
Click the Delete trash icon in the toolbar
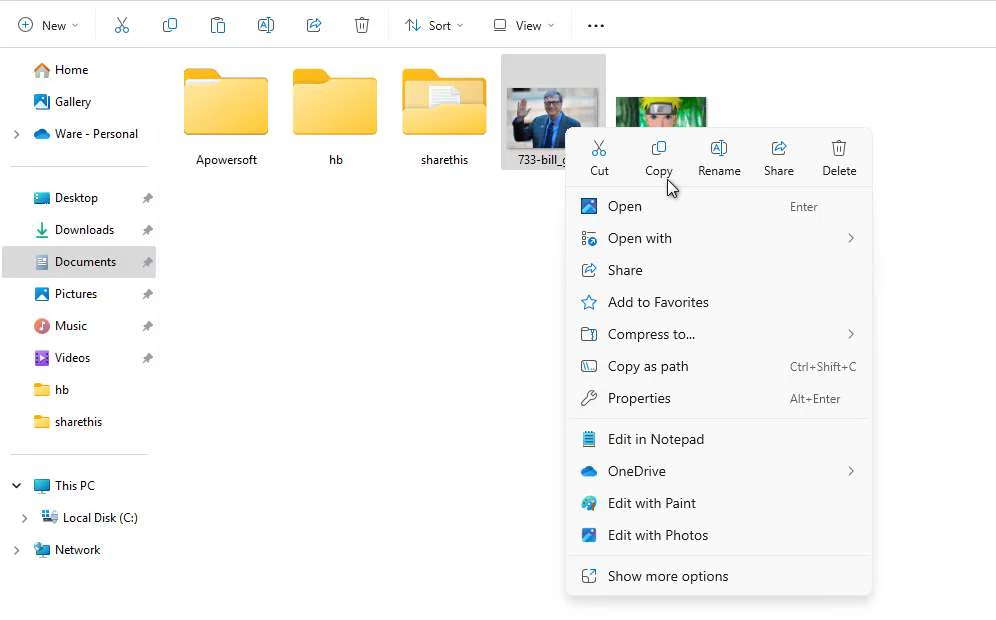(x=362, y=24)
